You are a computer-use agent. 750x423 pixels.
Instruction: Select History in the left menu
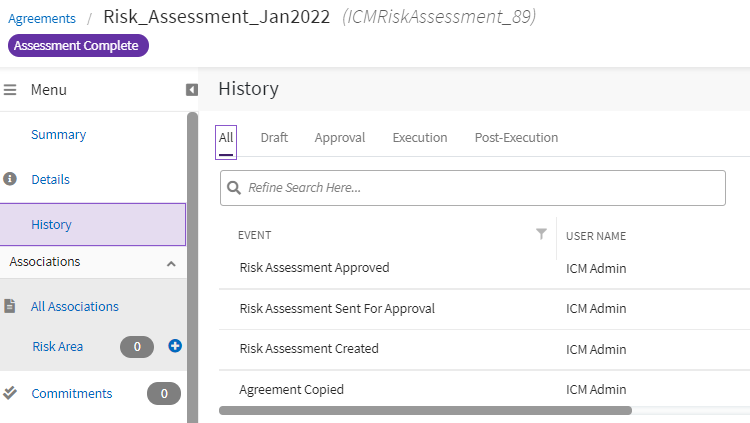coord(51,225)
